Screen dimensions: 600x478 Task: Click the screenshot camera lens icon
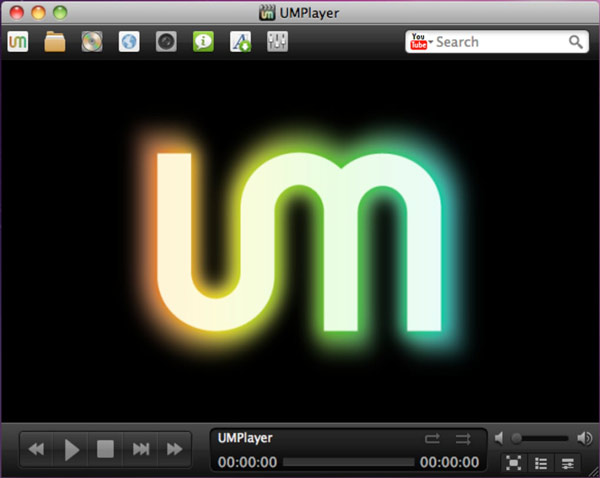(166, 41)
